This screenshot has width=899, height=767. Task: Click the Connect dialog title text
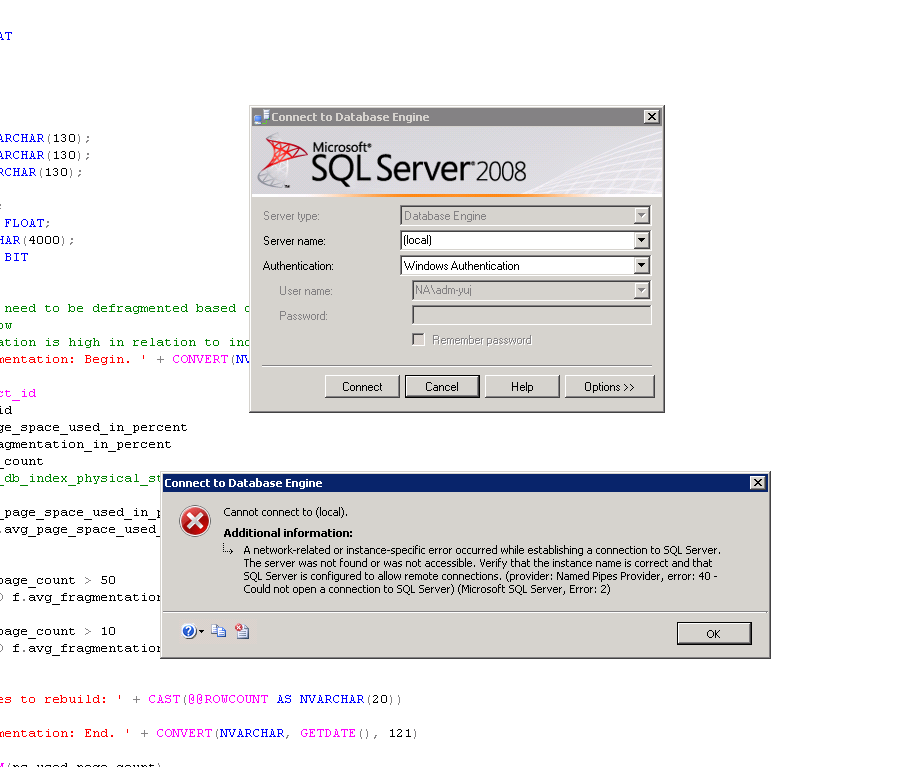point(350,117)
